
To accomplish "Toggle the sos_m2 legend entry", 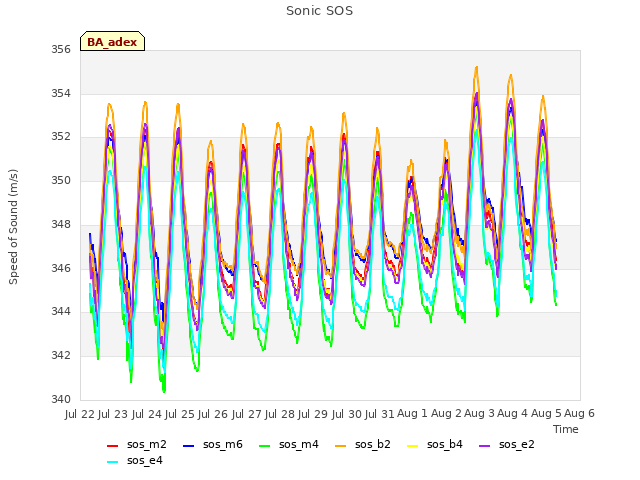I will (x=137, y=444).
